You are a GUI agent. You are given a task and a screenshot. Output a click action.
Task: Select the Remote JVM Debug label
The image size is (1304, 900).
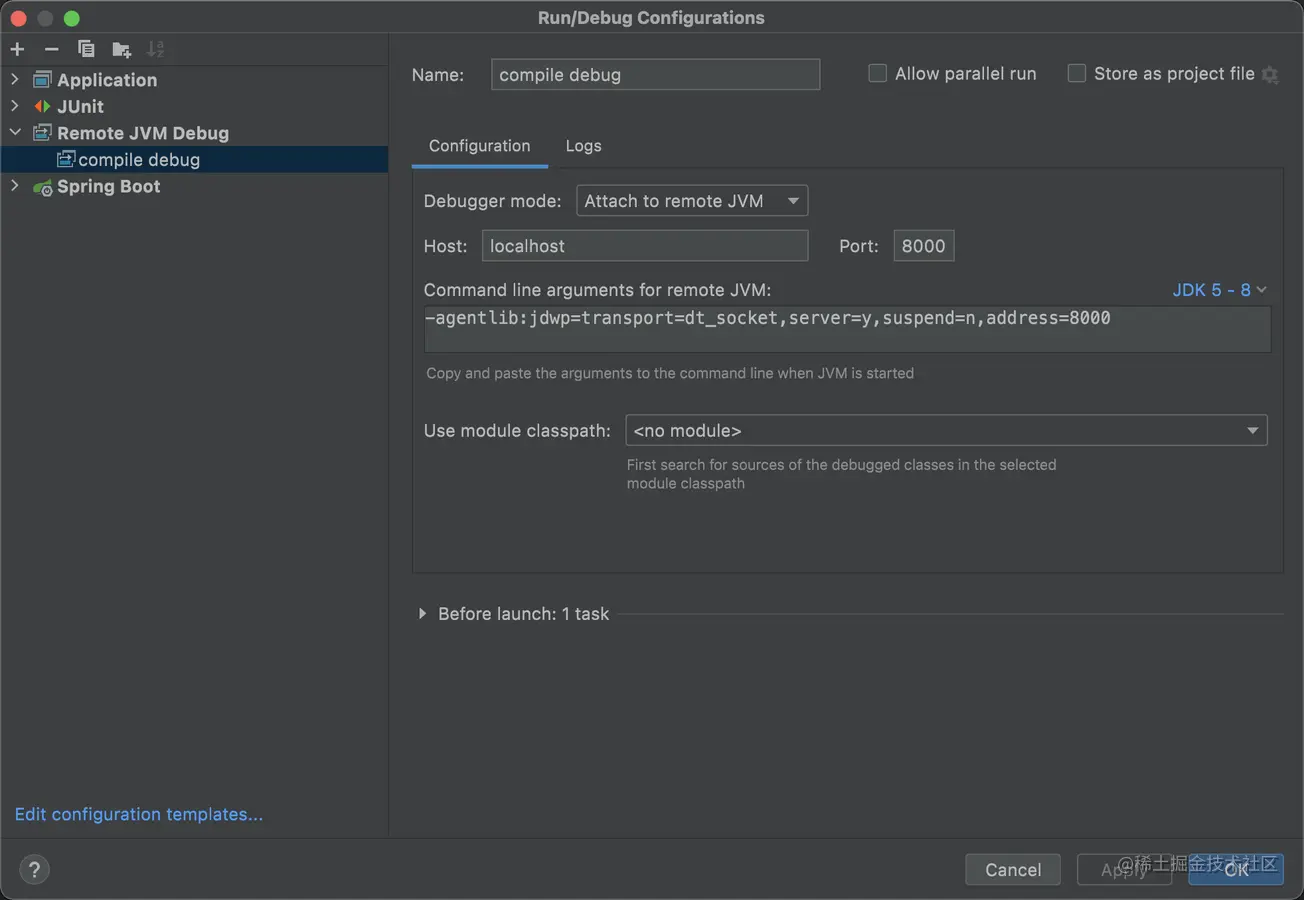(143, 133)
